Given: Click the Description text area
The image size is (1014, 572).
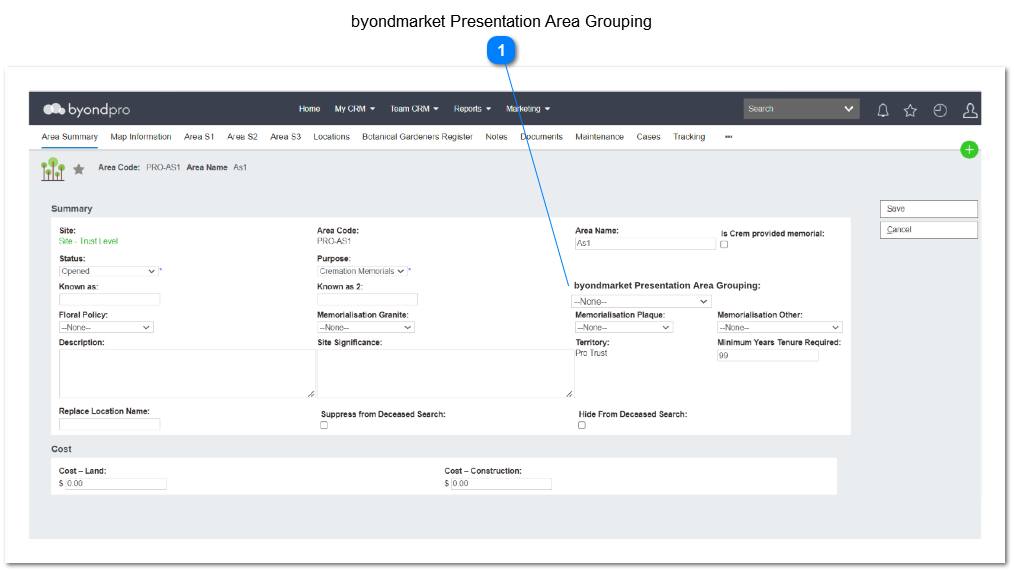Looking at the screenshot, I should [x=187, y=374].
